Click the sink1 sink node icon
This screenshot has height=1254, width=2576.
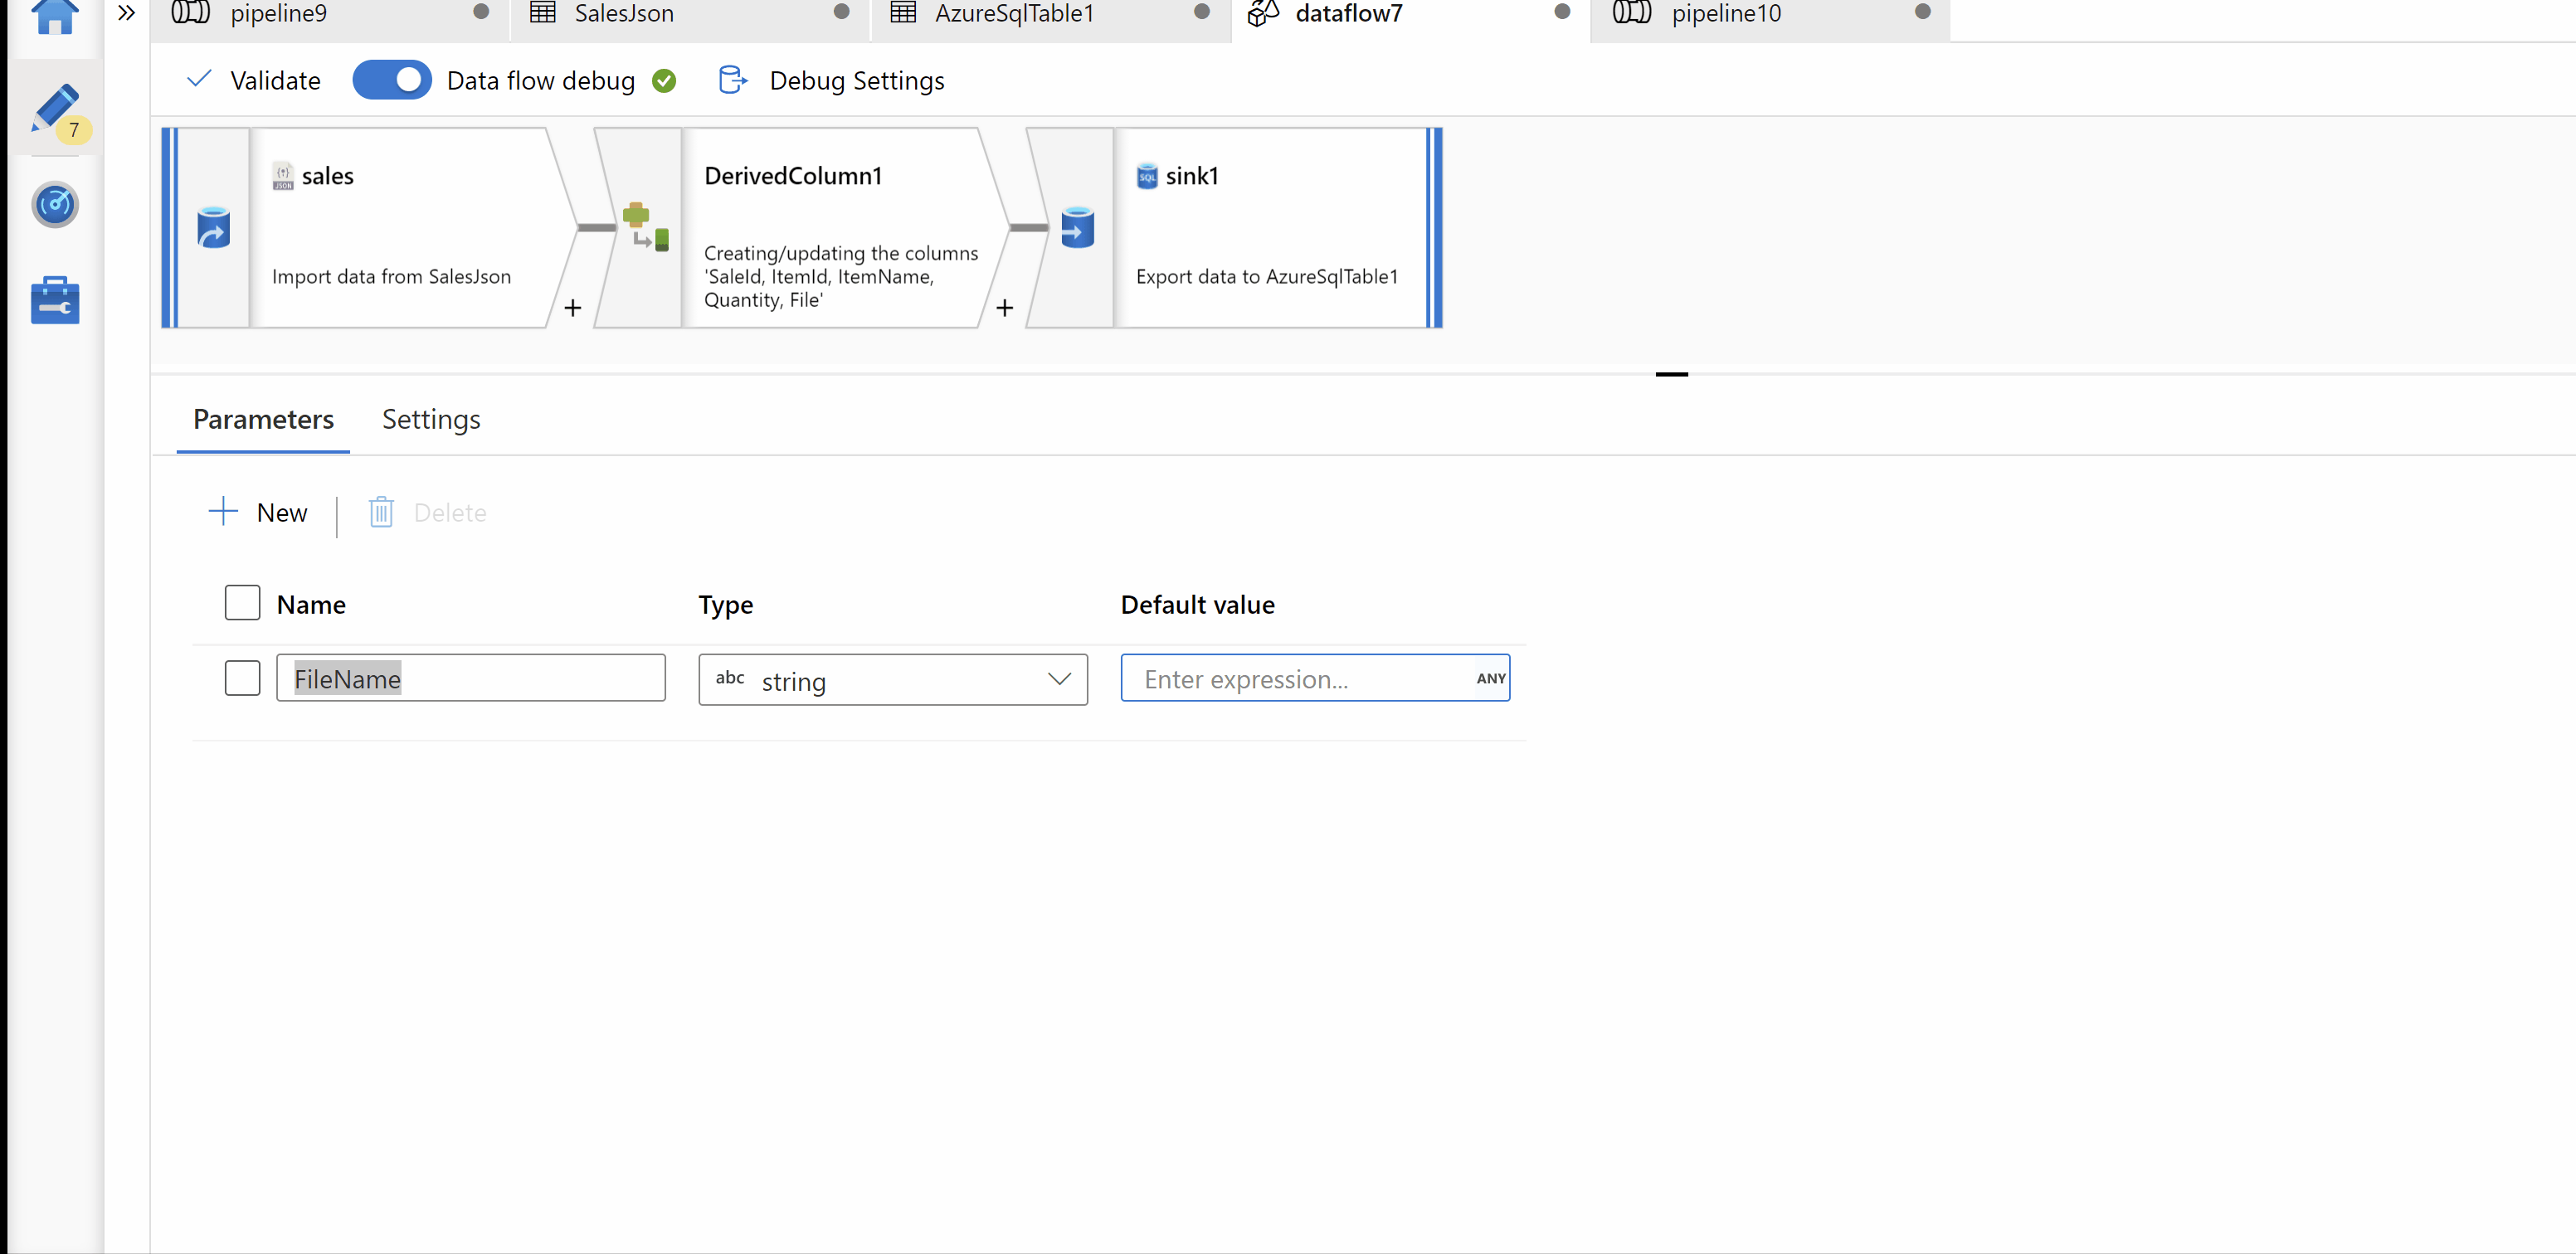point(1077,228)
